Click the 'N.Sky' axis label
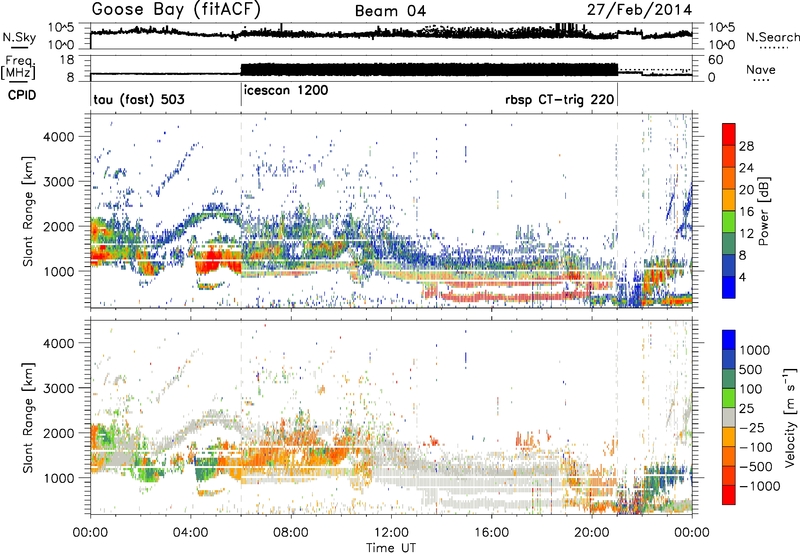The height and width of the screenshot is (554, 800). point(19,37)
